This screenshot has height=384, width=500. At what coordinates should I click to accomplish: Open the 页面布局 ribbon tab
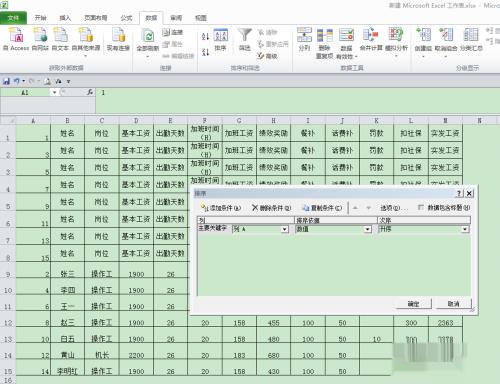point(96,18)
